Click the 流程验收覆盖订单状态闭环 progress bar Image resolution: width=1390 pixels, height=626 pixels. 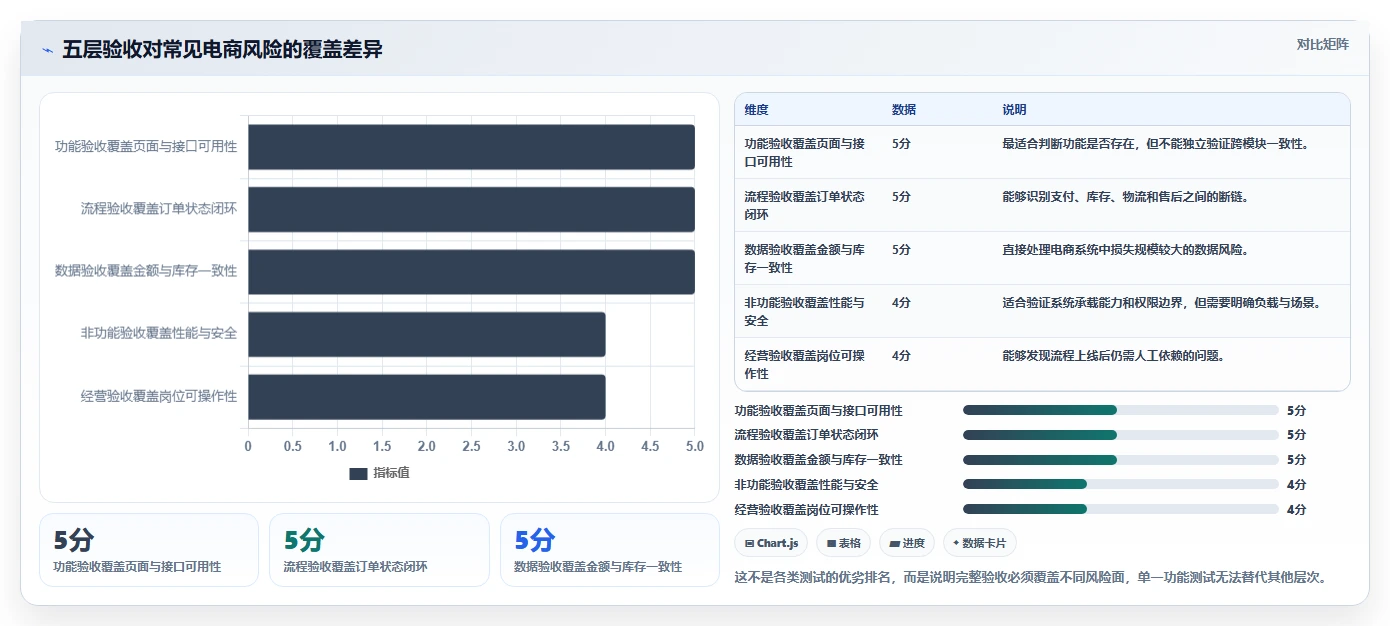pos(1120,435)
